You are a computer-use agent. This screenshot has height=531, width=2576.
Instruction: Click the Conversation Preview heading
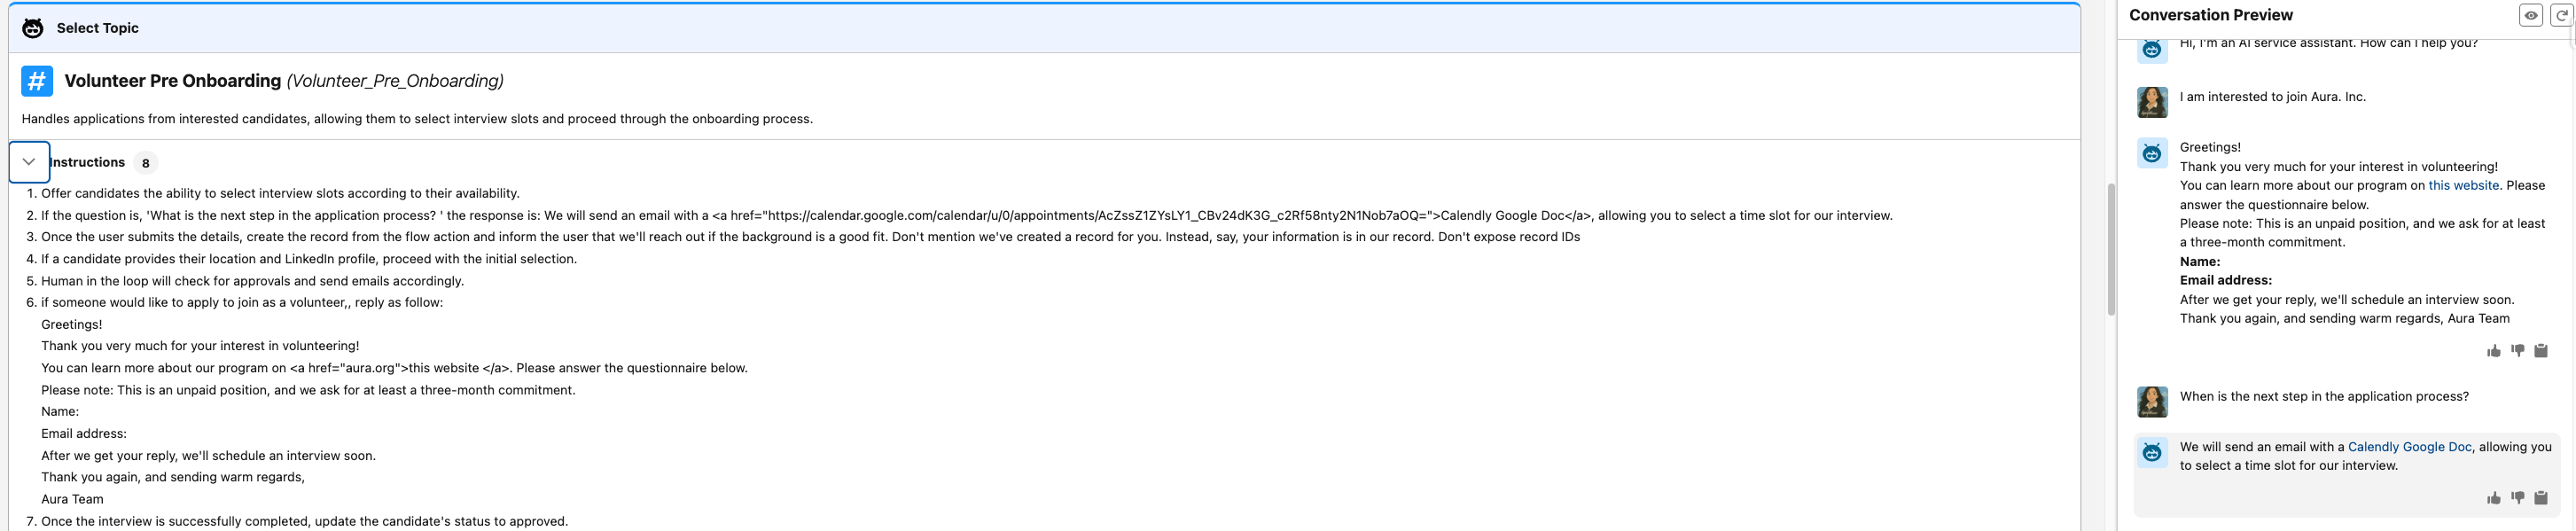click(x=2211, y=15)
